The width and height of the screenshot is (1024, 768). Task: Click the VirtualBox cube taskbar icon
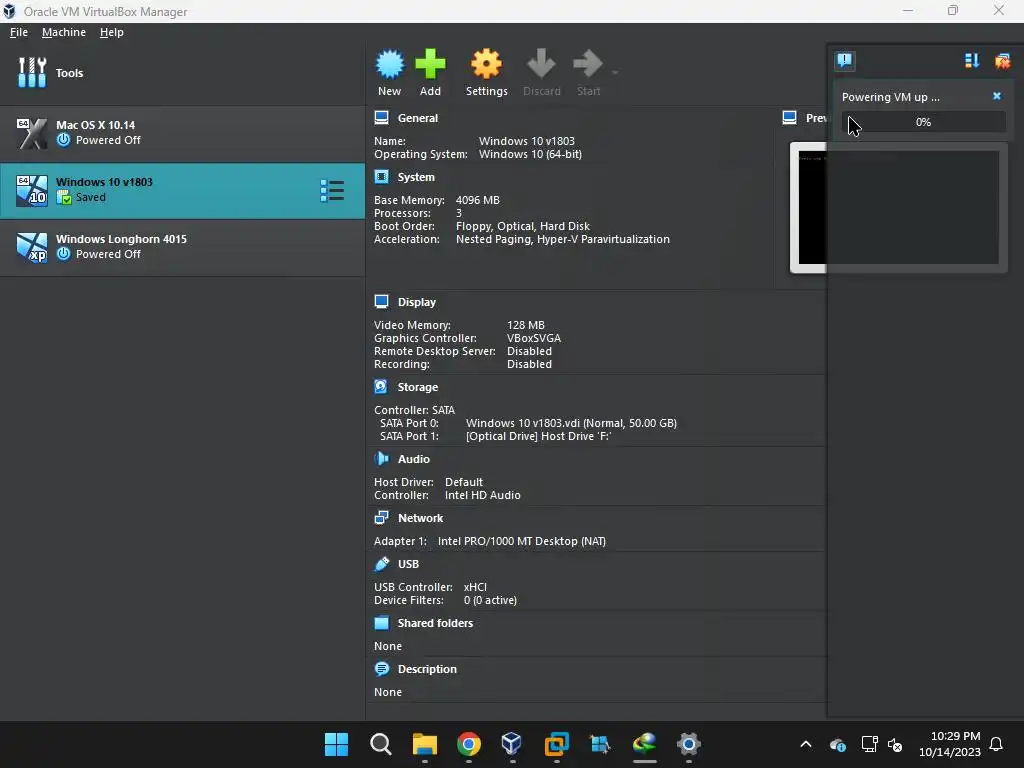coord(512,744)
